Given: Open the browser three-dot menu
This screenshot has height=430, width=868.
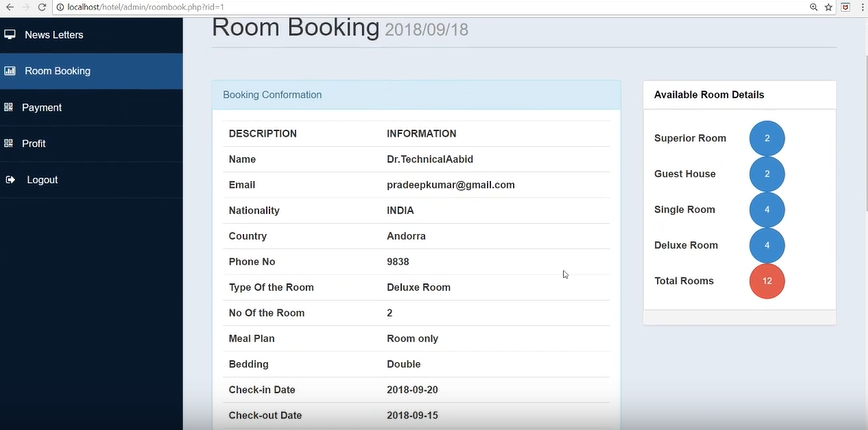Looking at the screenshot, I should (862, 7).
